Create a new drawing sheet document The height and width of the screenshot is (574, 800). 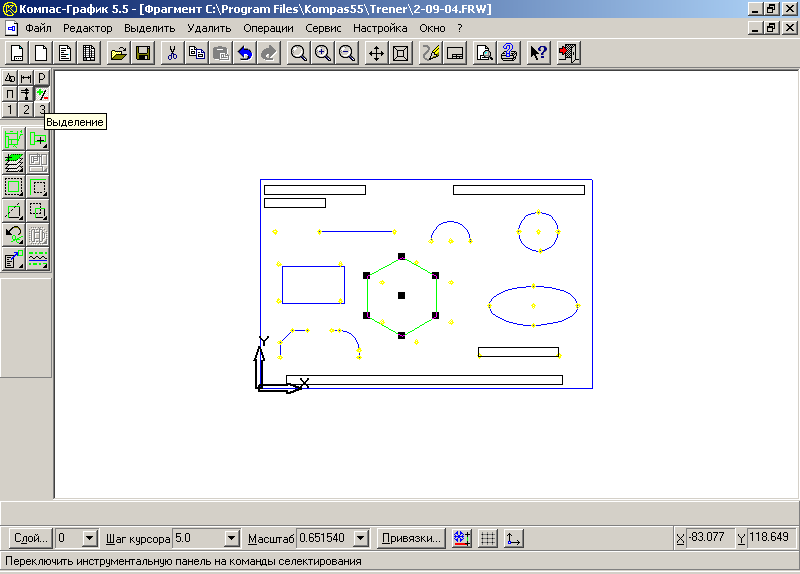pyautogui.click(x=17, y=53)
